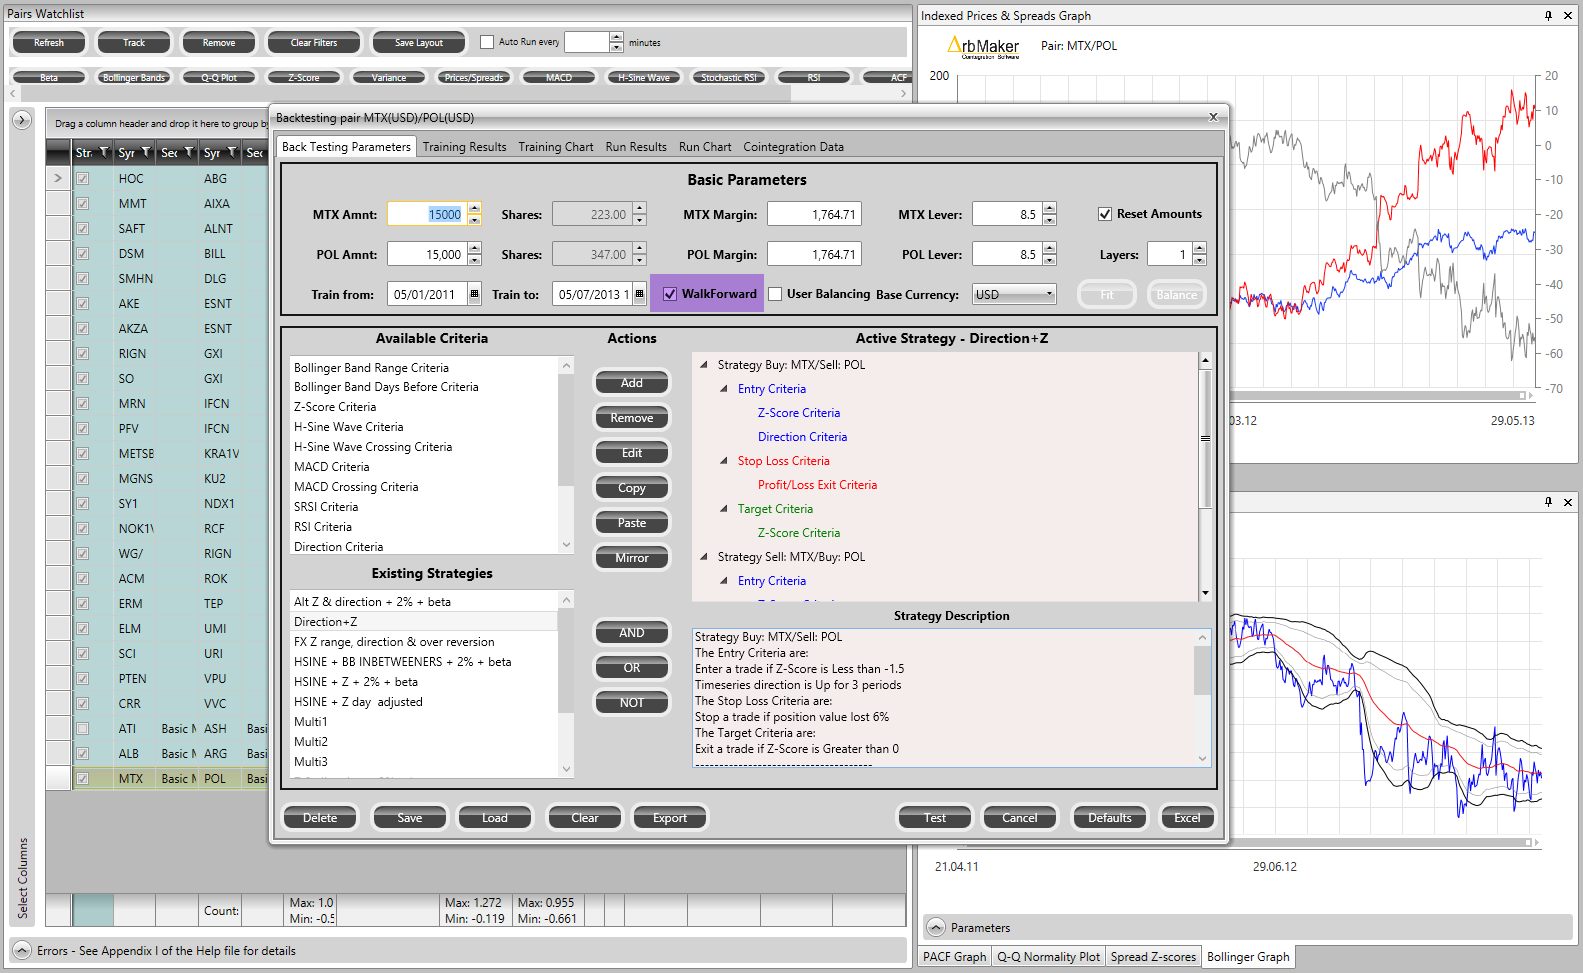Screen dimensions: 1583x973
Task: Pin the Indexed Prices & Spreads Graph panel
Action: [1548, 15]
